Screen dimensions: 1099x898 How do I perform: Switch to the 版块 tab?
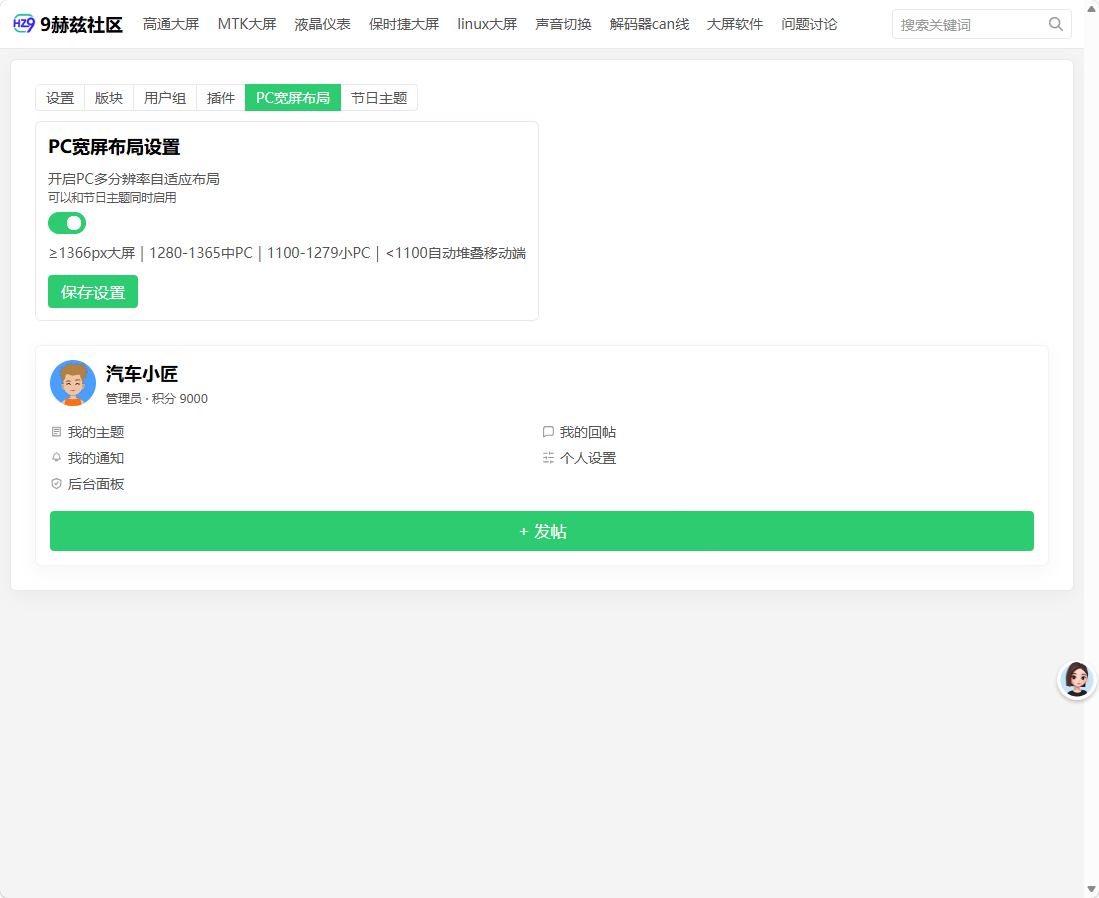click(109, 97)
